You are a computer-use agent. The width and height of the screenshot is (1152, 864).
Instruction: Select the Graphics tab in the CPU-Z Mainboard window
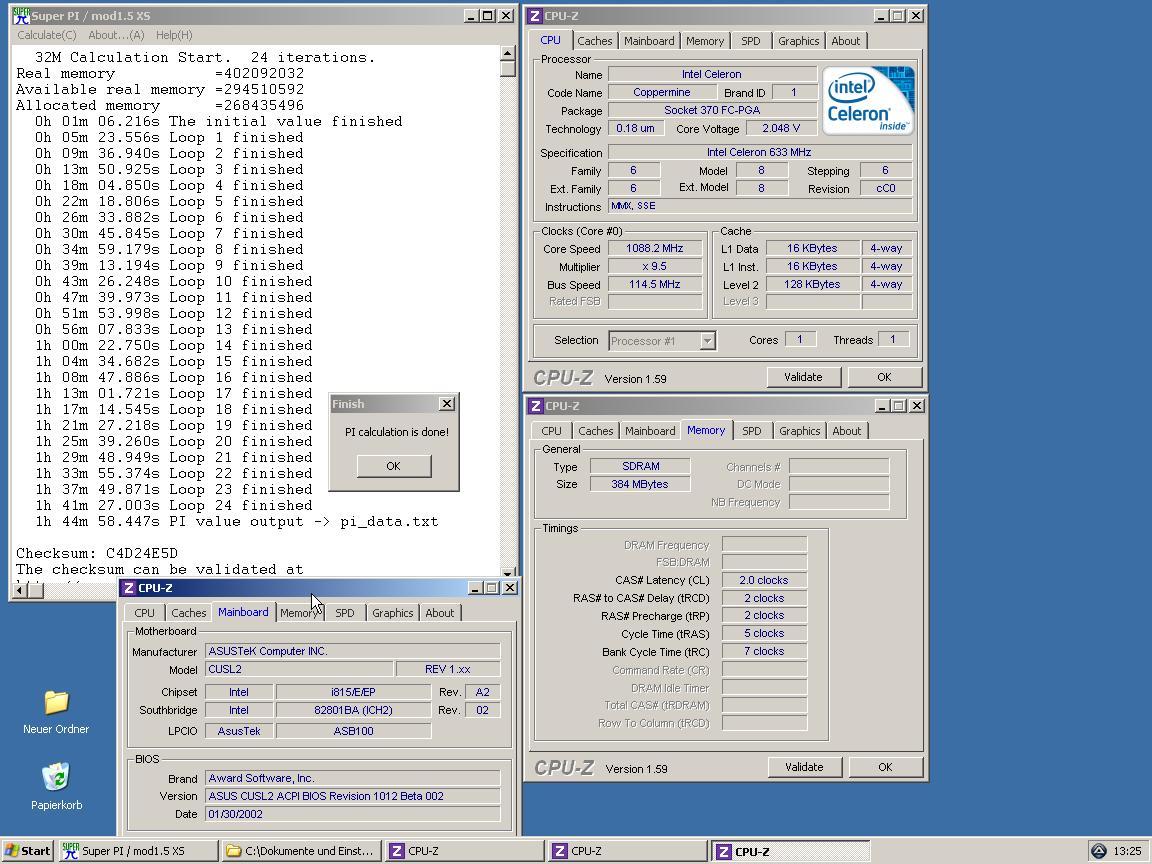[x=392, y=613]
